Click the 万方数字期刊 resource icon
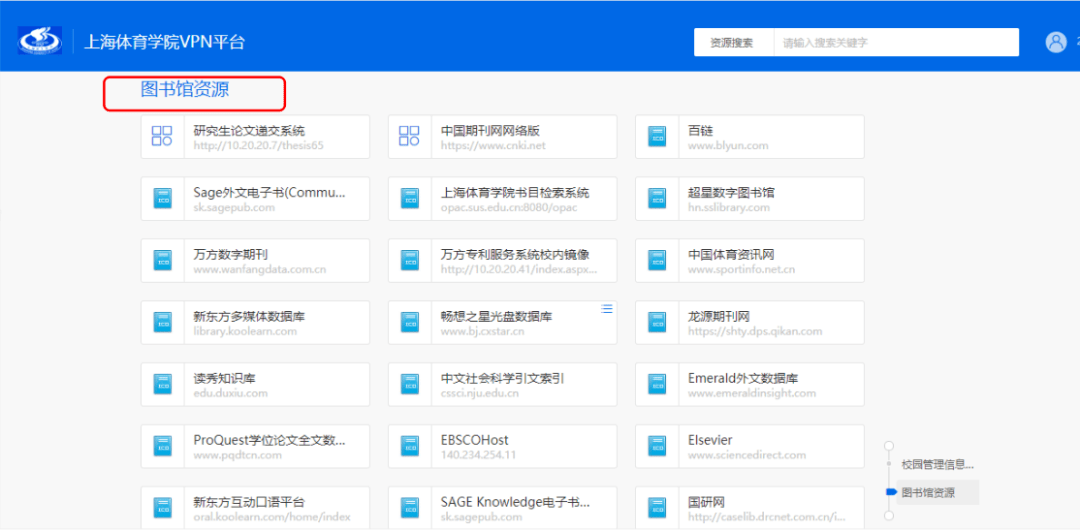 [162, 260]
